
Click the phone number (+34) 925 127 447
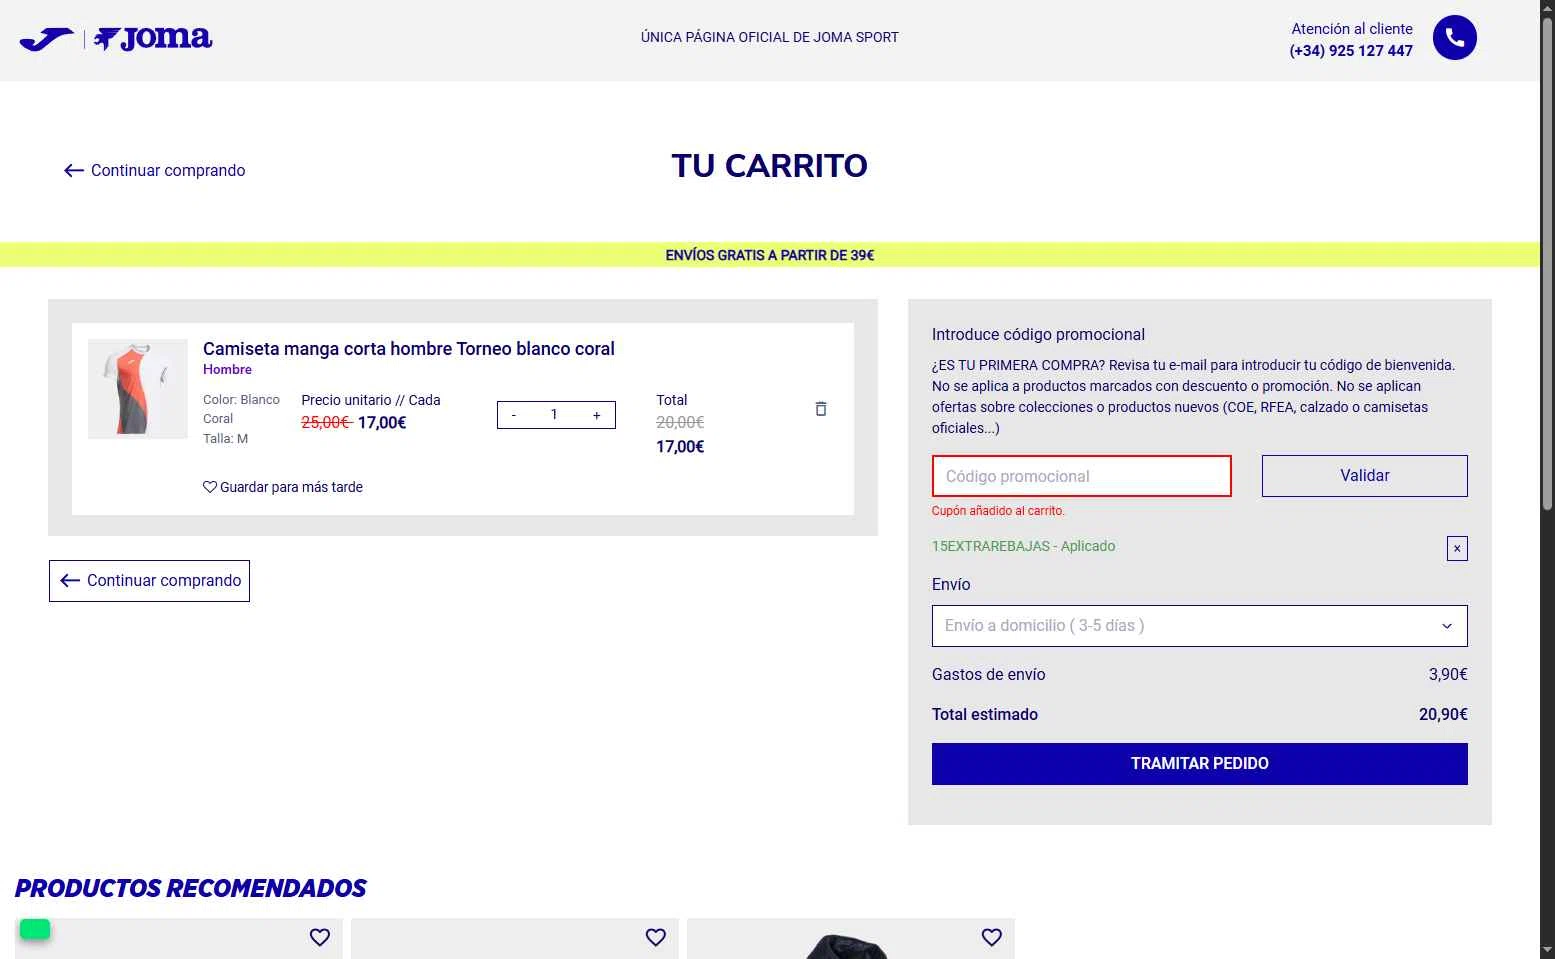coord(1351,51)
